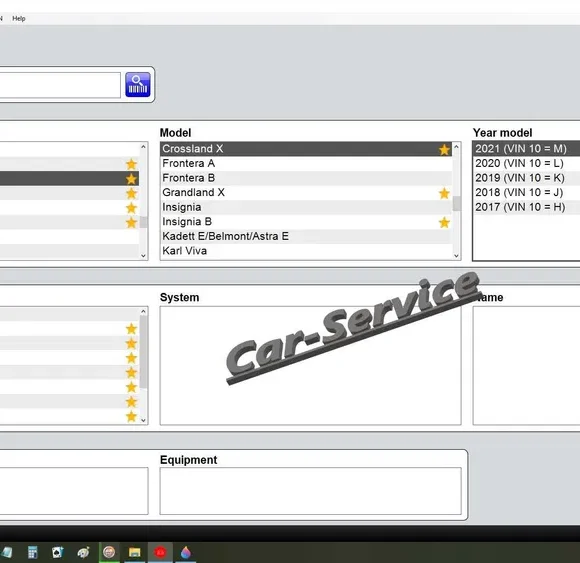Click the VIN search text field

click(x=59, y=85)
